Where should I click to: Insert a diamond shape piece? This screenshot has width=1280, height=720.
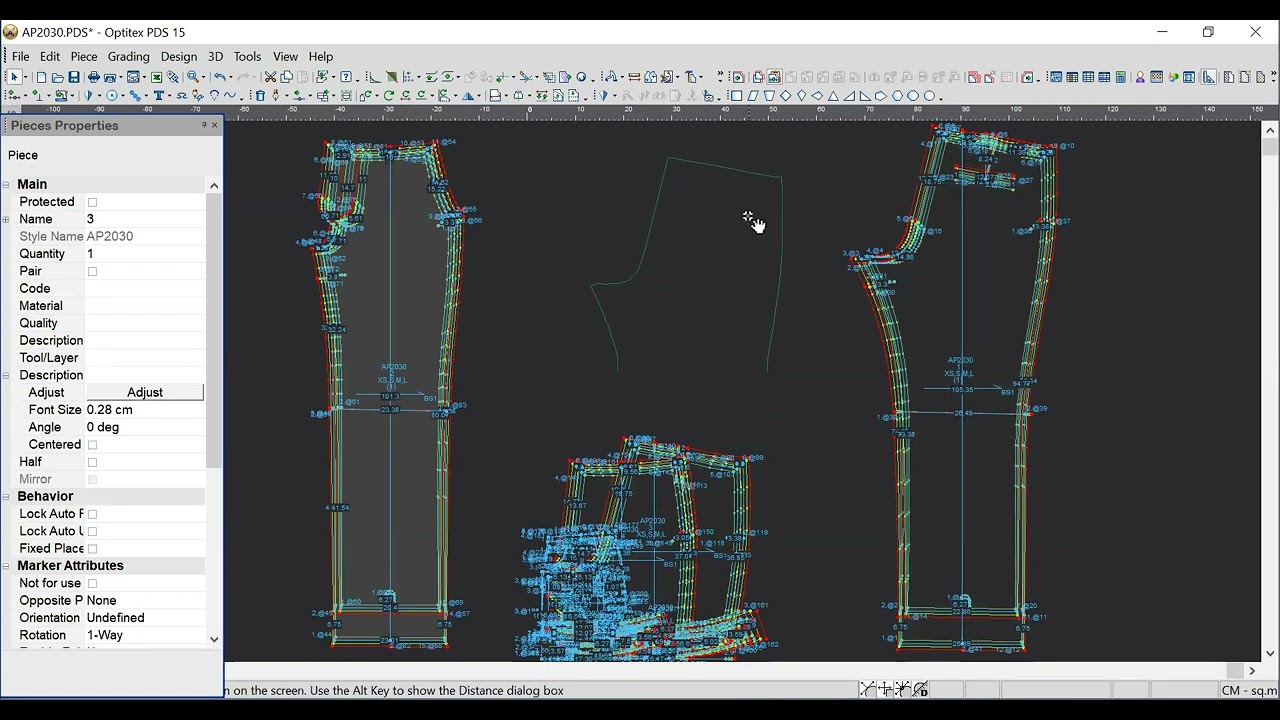785,96
